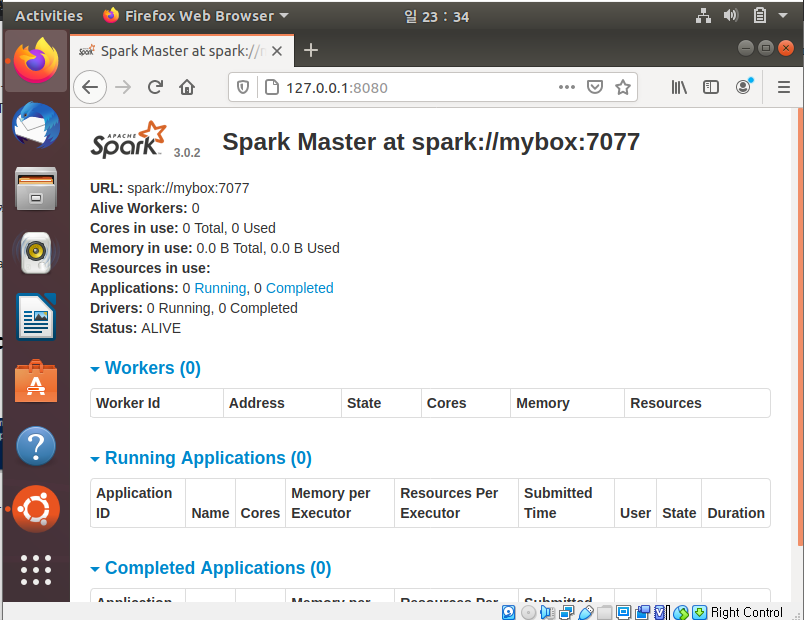
Task: Collapse the Running Applications (0) section
Action: [x=201, y=458]
